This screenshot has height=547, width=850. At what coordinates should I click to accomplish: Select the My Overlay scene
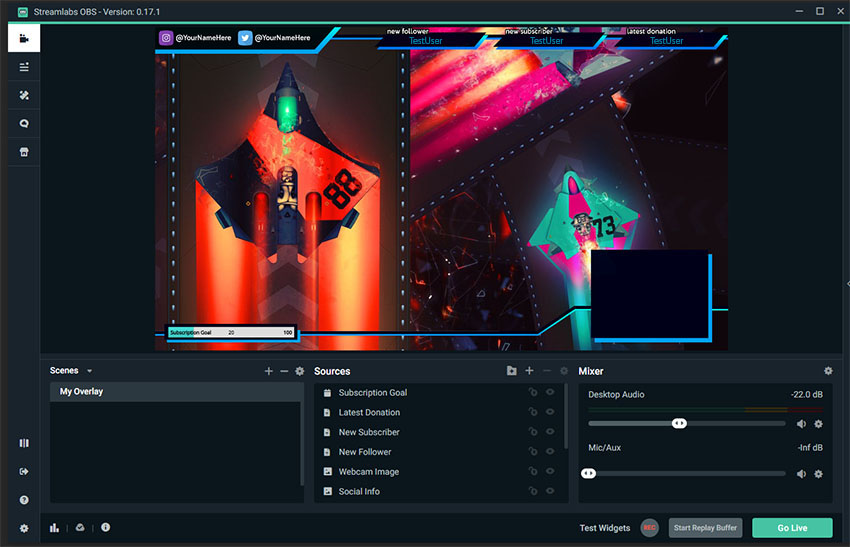176,391
